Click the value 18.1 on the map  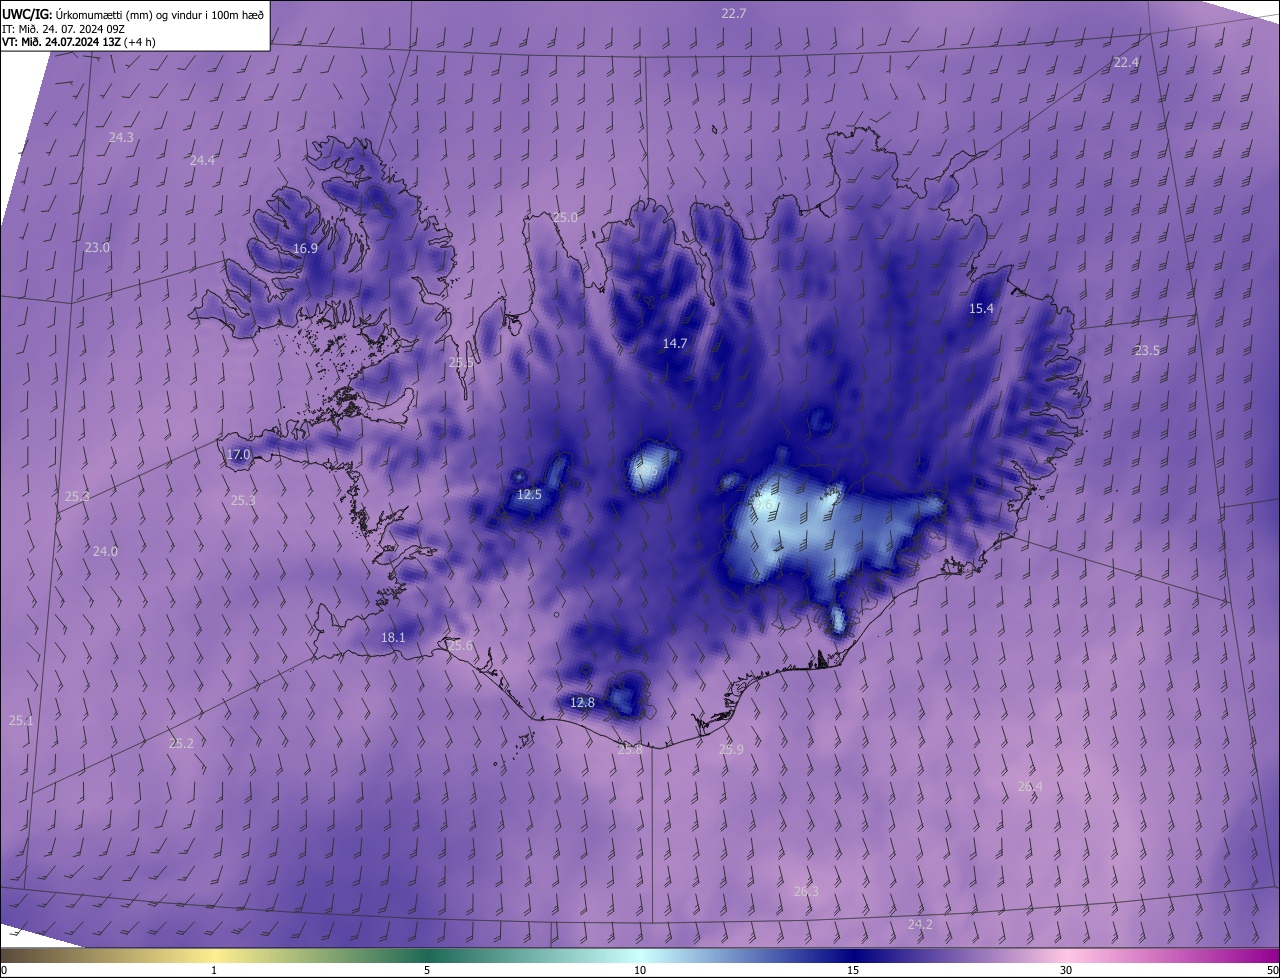(393, 637)
